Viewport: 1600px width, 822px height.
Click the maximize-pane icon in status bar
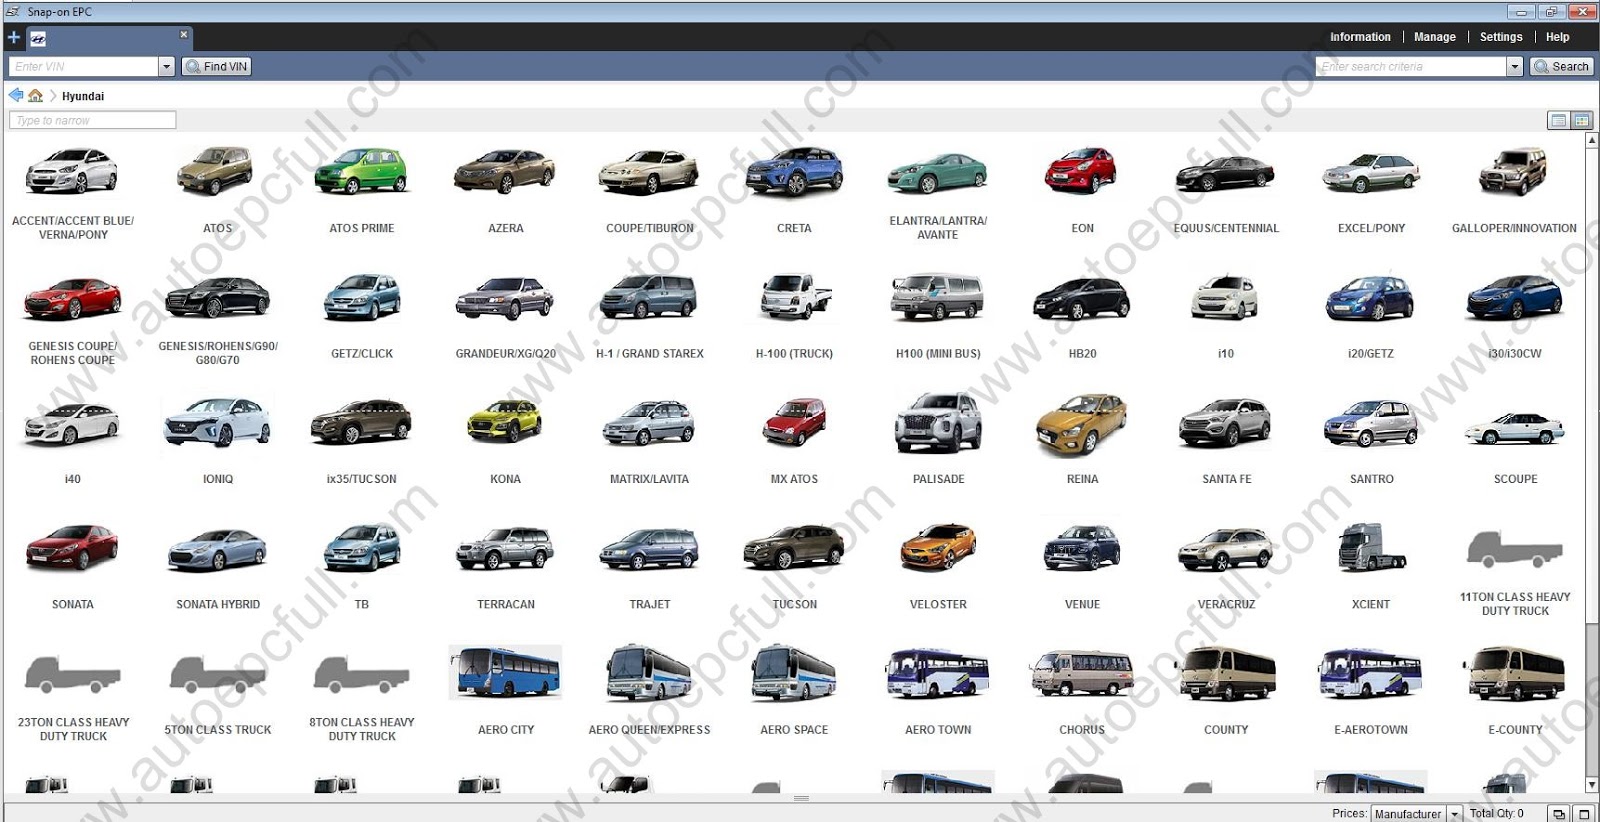(x=1583, y=814)
